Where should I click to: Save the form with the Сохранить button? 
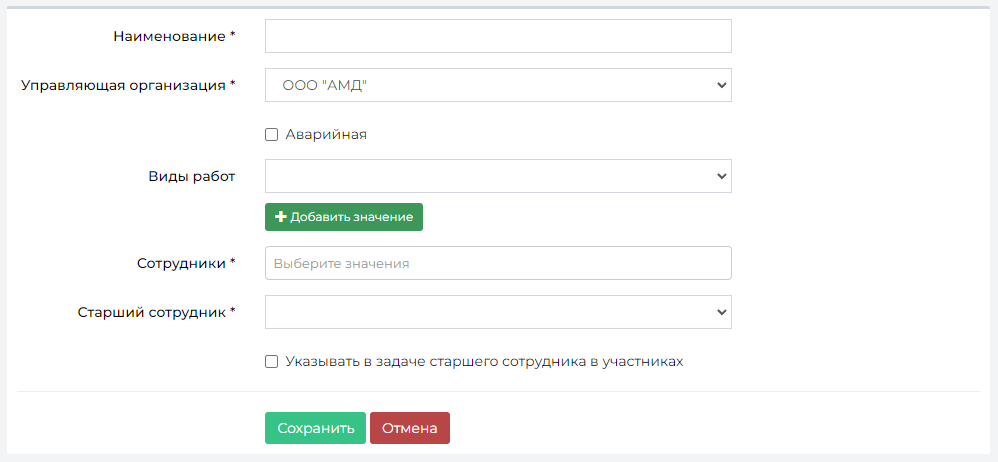point(315,428)
